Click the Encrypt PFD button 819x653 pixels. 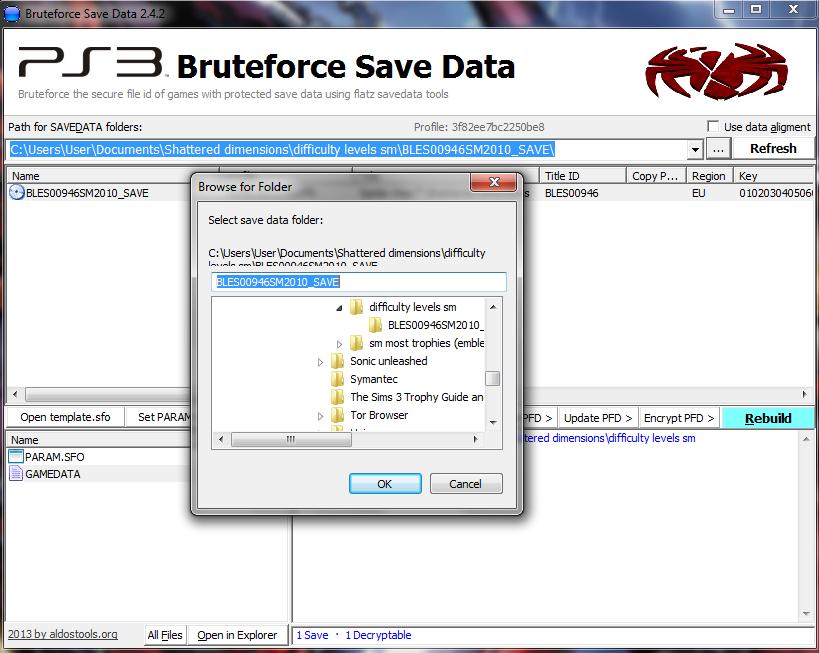tap(679, 418)
